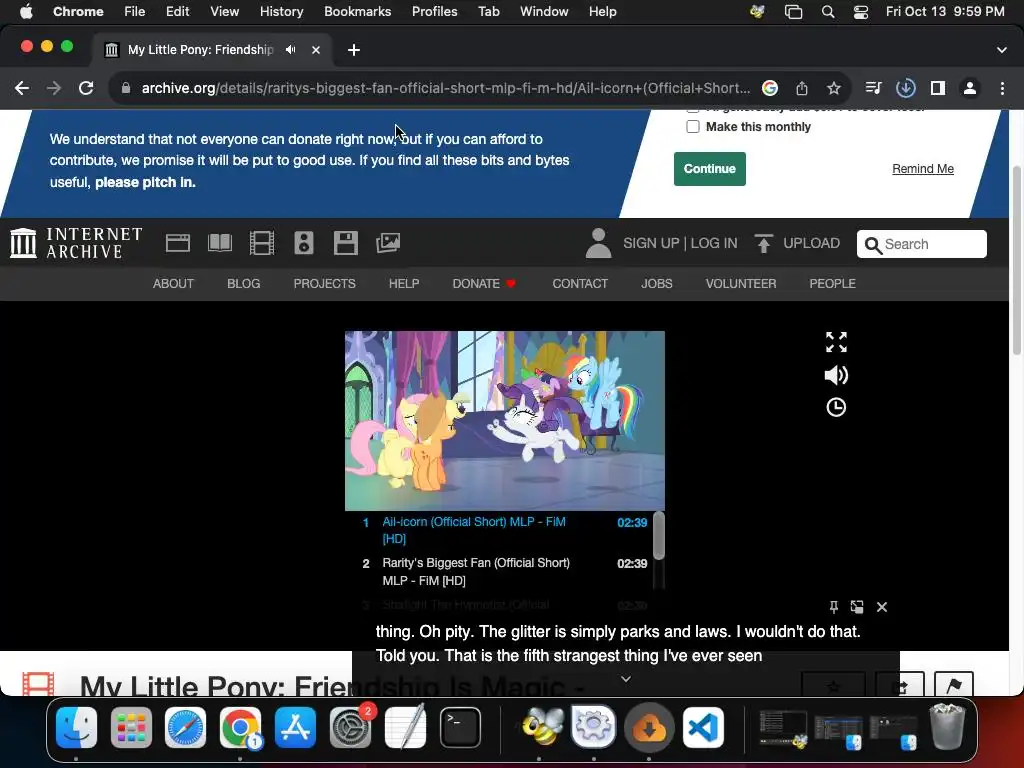This screenshot has width=1024, height=768.
Task: Mute the video player volume
Action: [836, 375]
